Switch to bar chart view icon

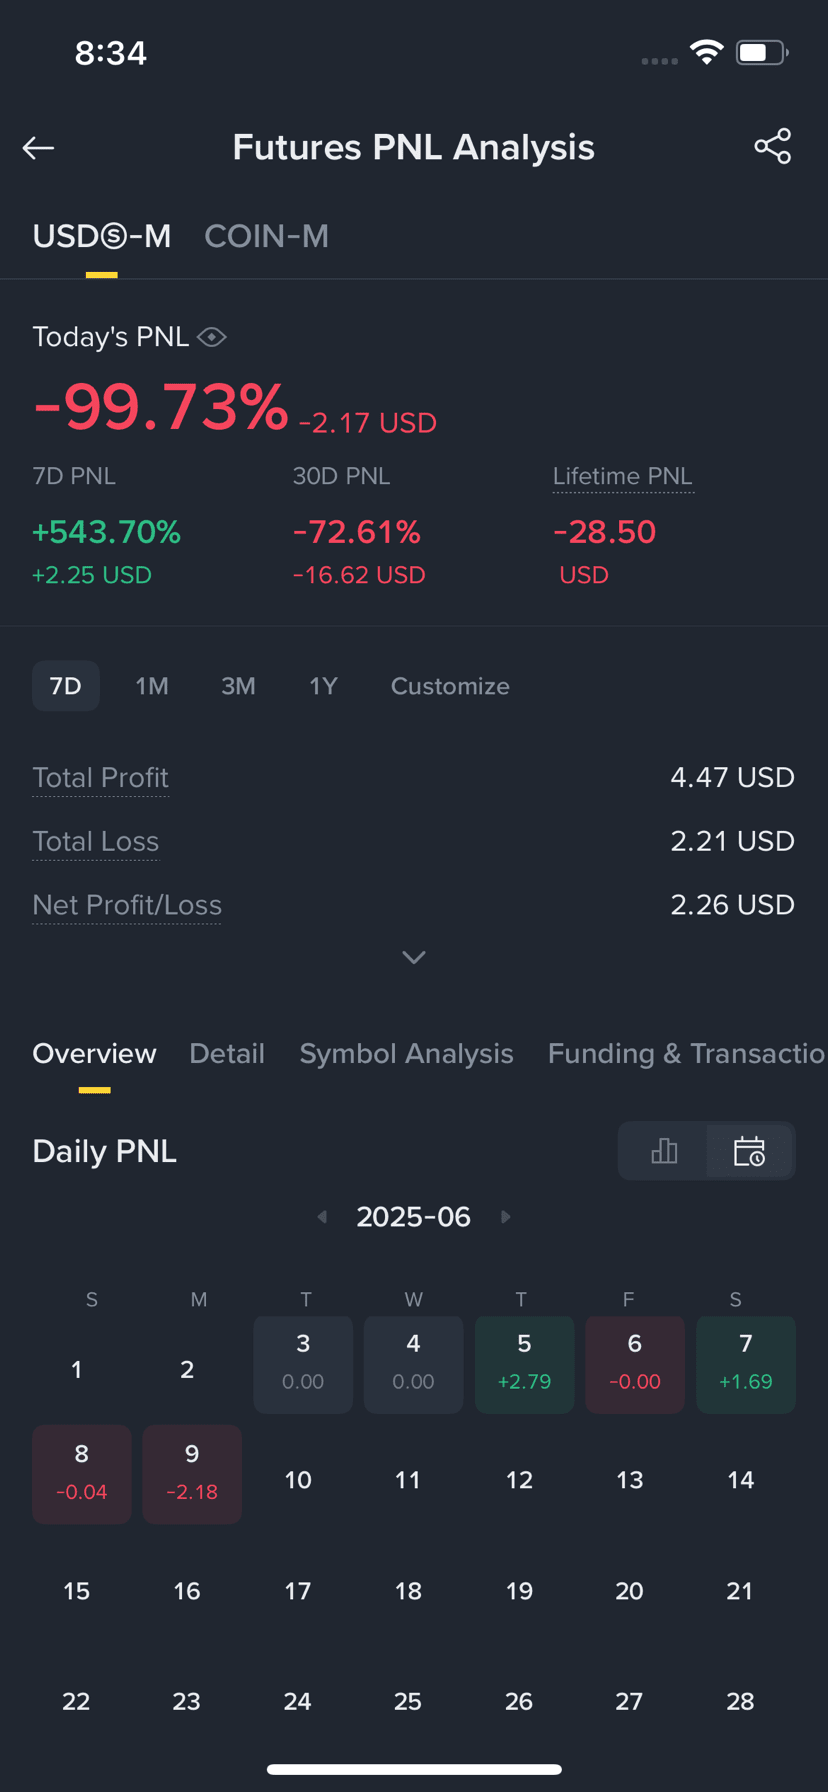[x=664, y=1151]
